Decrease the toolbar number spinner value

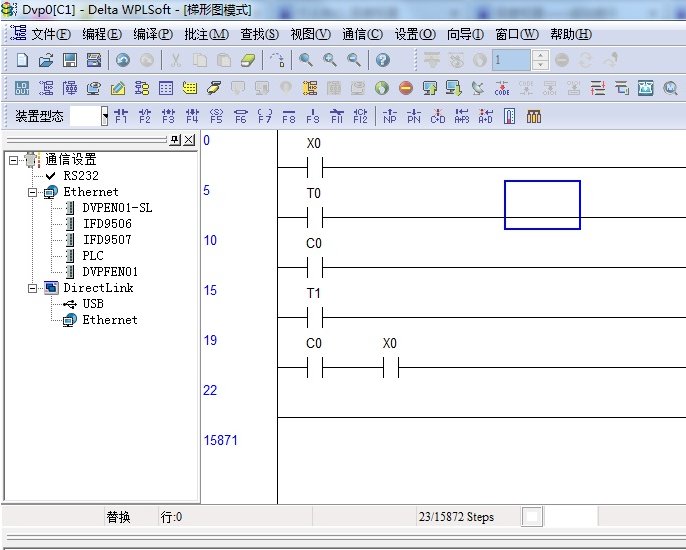pyautogui.click(x=541, y=65)
